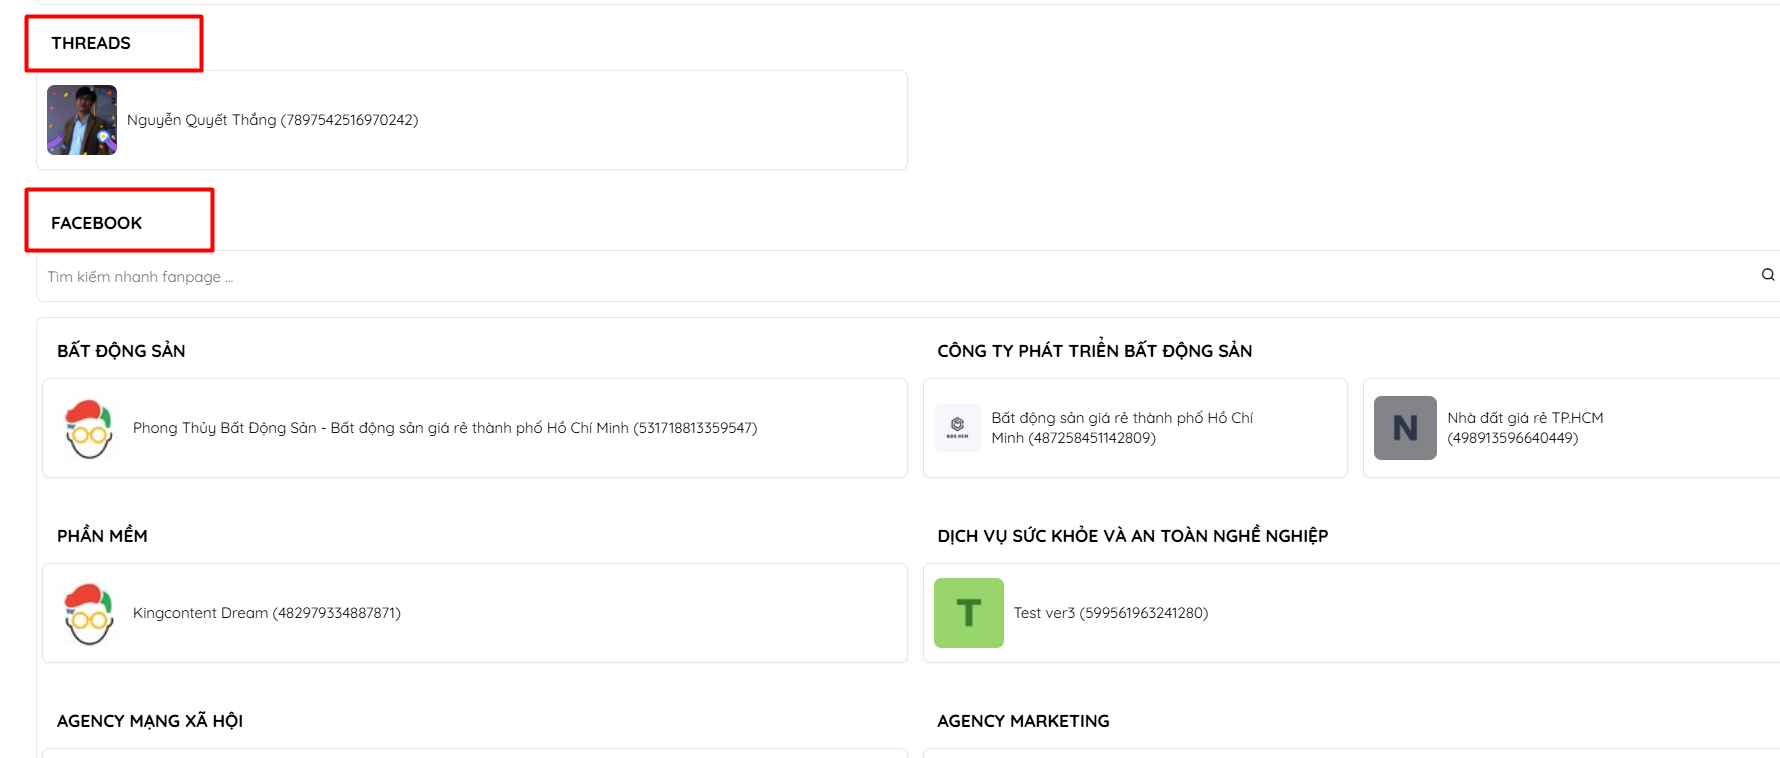Select Bất động sản giá rẻ thành phố Hồ Chí Minh name
Screen dimensions: 1780x758
1122,428
